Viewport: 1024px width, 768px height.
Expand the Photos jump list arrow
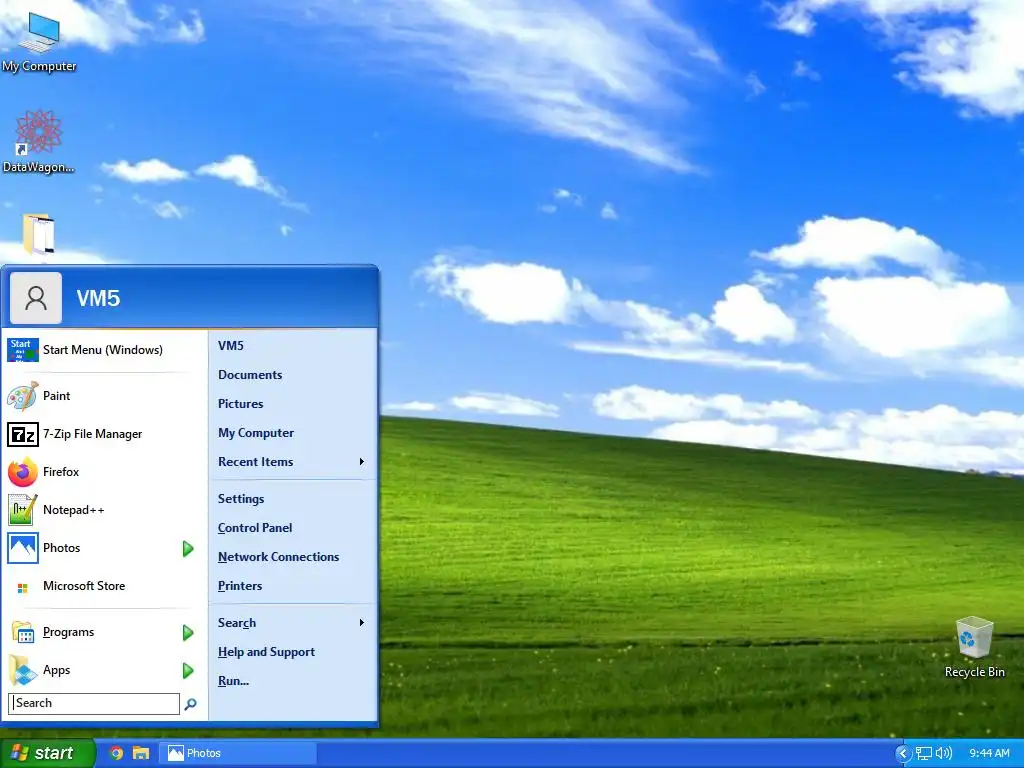point(188,549)
